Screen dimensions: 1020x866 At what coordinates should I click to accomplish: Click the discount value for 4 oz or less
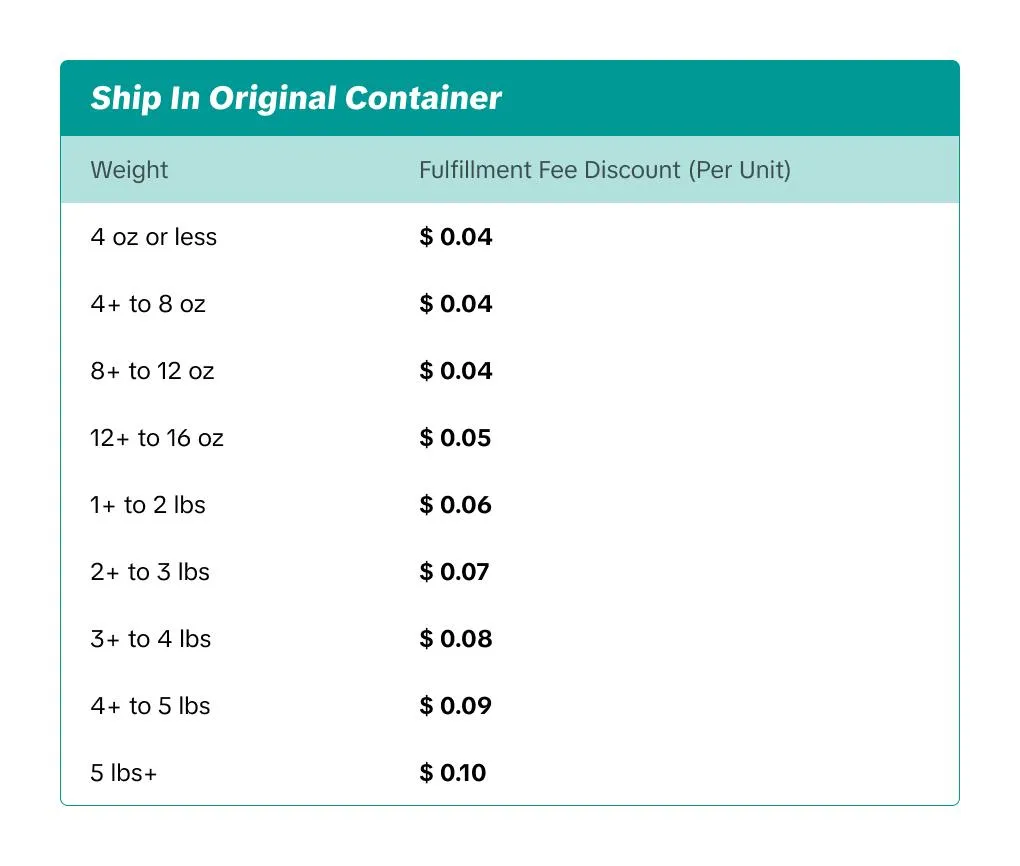[456, 238]
